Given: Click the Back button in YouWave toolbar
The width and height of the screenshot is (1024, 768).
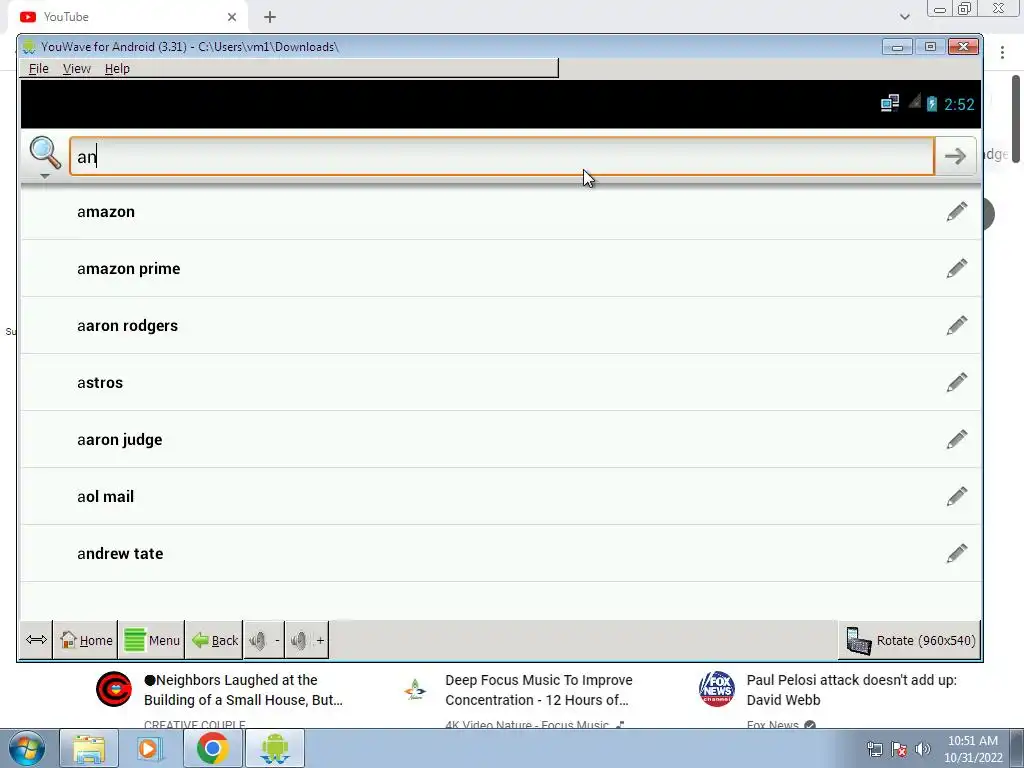Looking at the screenshot, I should pyautogui.click(x=214, y=640).
